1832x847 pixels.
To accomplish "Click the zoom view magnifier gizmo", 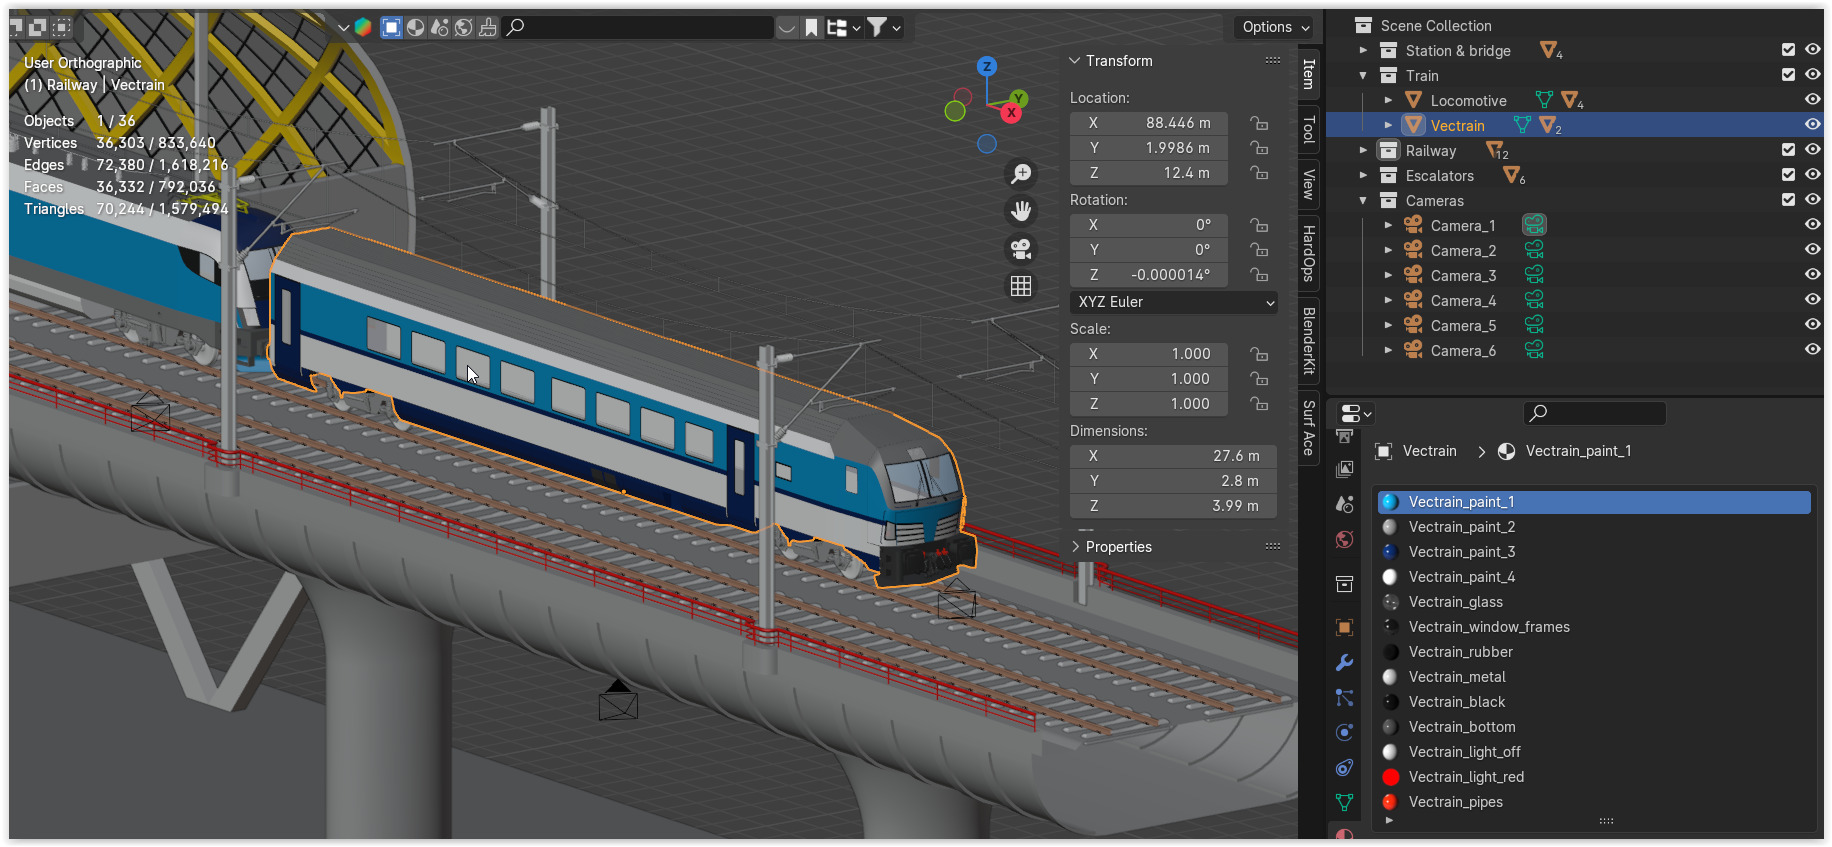I will (x=1021, y=174).
